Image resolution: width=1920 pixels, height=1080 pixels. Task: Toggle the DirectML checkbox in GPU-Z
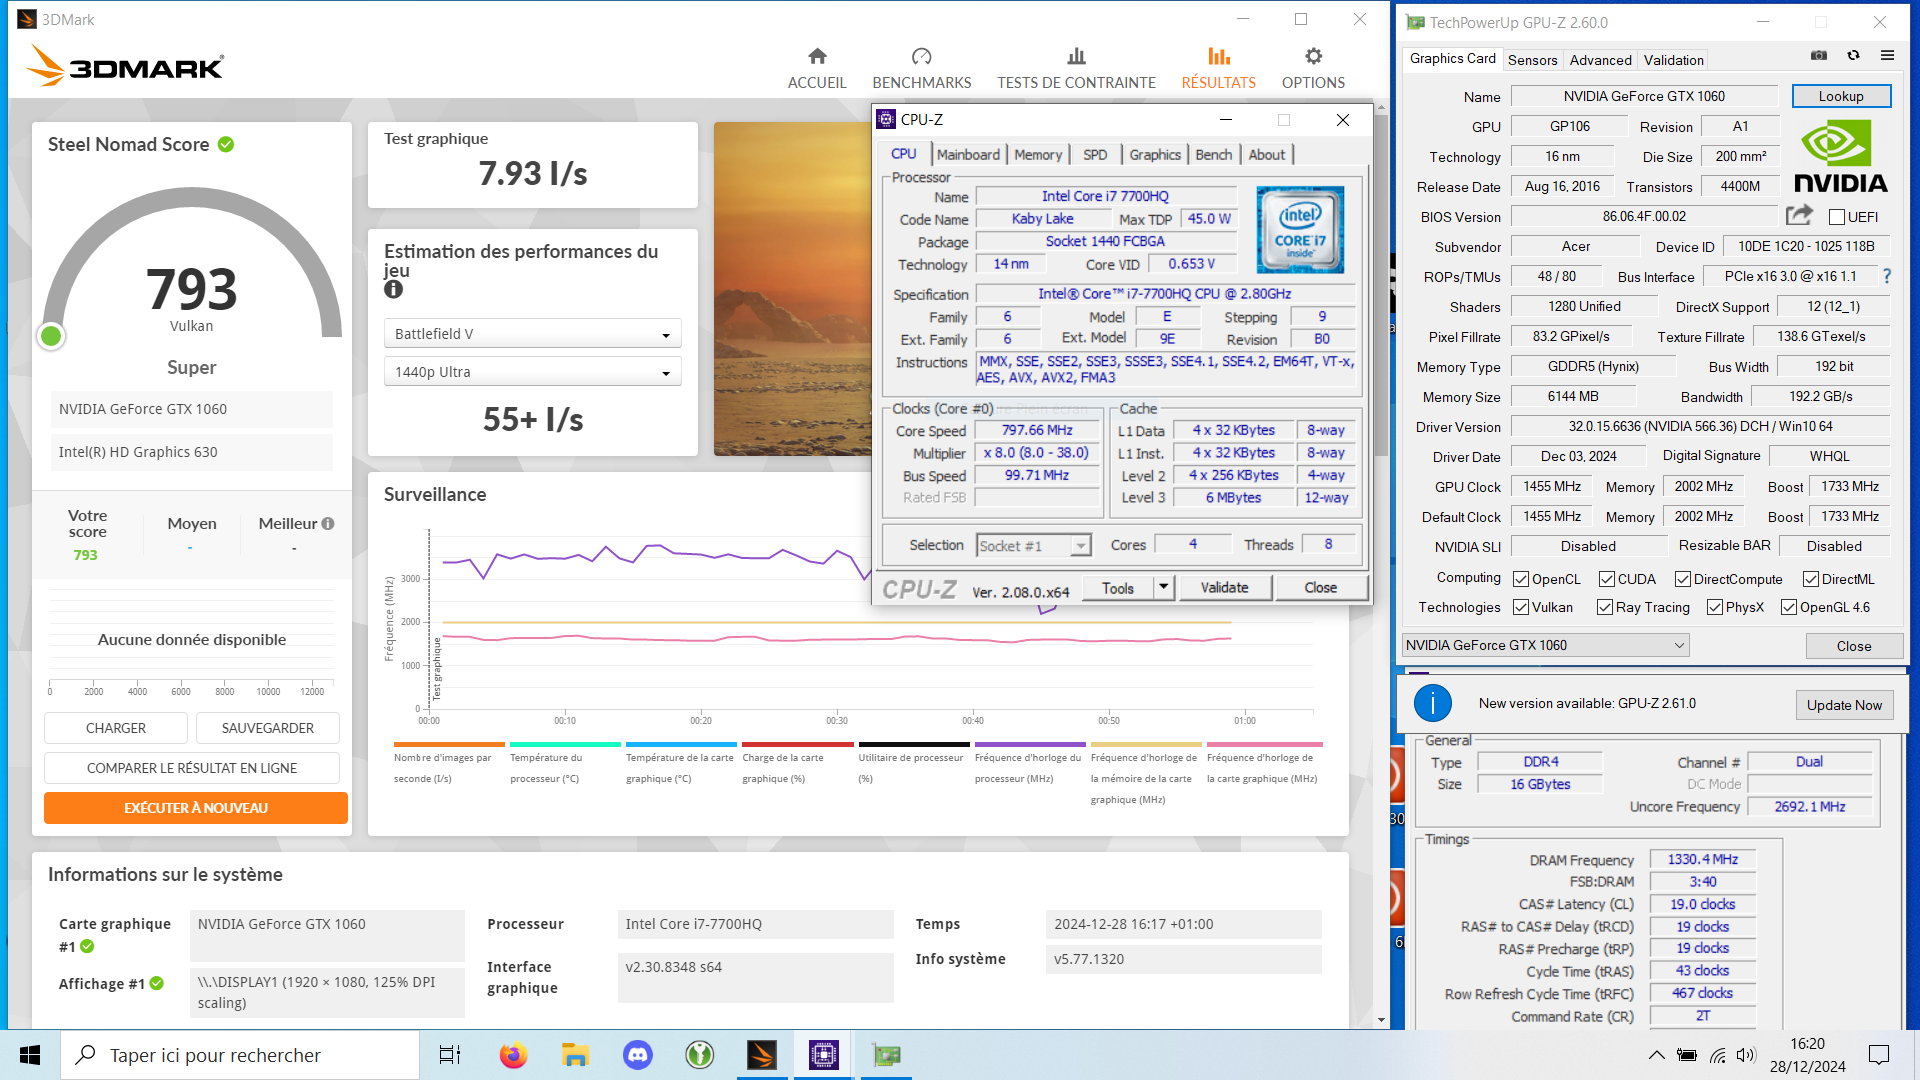pyautogui.click(x=1811, y=579)
